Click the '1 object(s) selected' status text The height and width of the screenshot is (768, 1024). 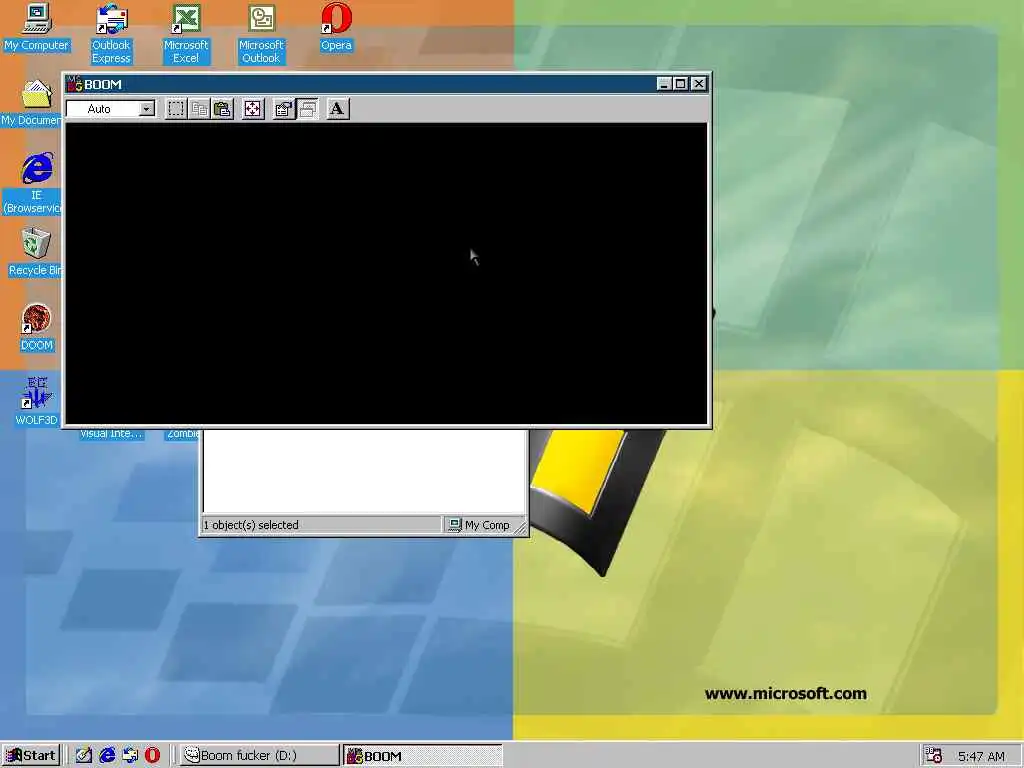point(251,525)
